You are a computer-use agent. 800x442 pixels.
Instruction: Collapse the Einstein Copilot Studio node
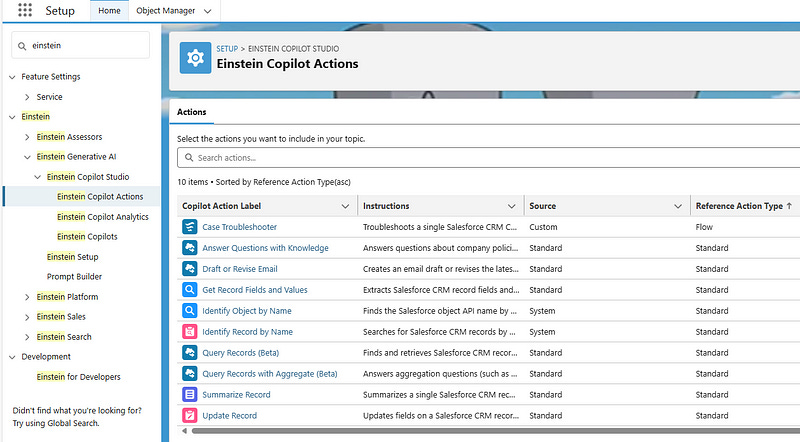coord(37,177)
